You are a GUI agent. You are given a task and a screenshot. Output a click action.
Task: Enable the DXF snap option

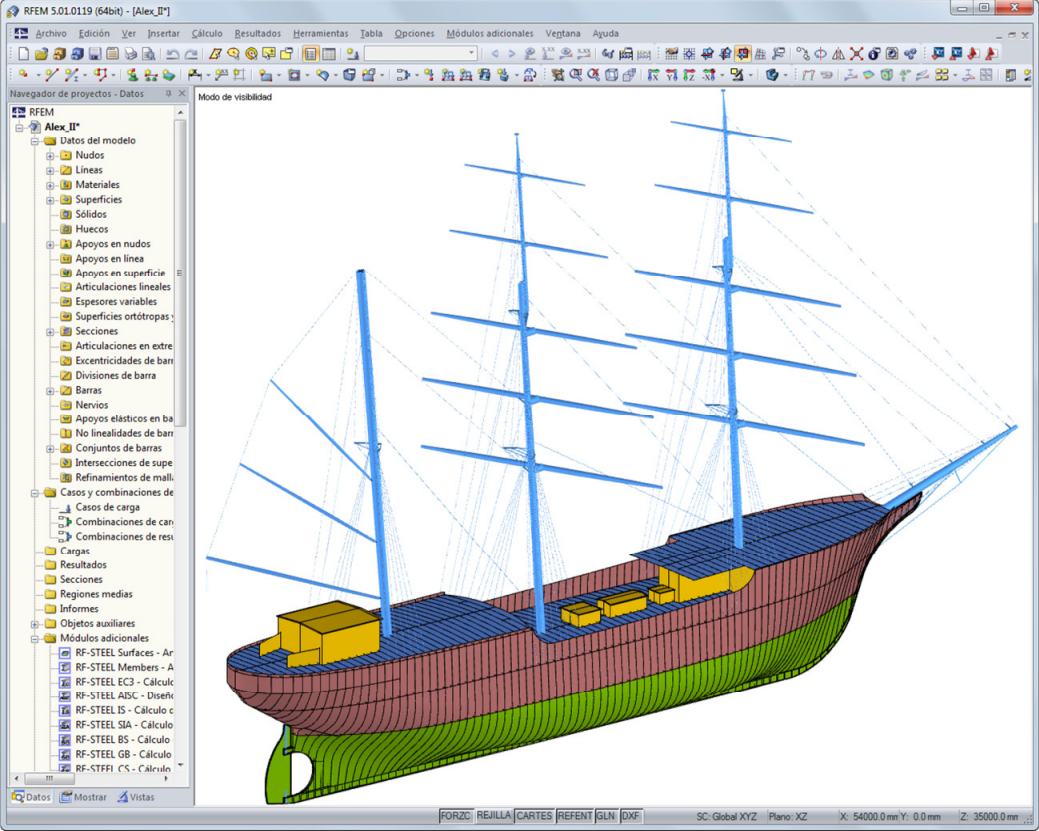click(630, 816)
